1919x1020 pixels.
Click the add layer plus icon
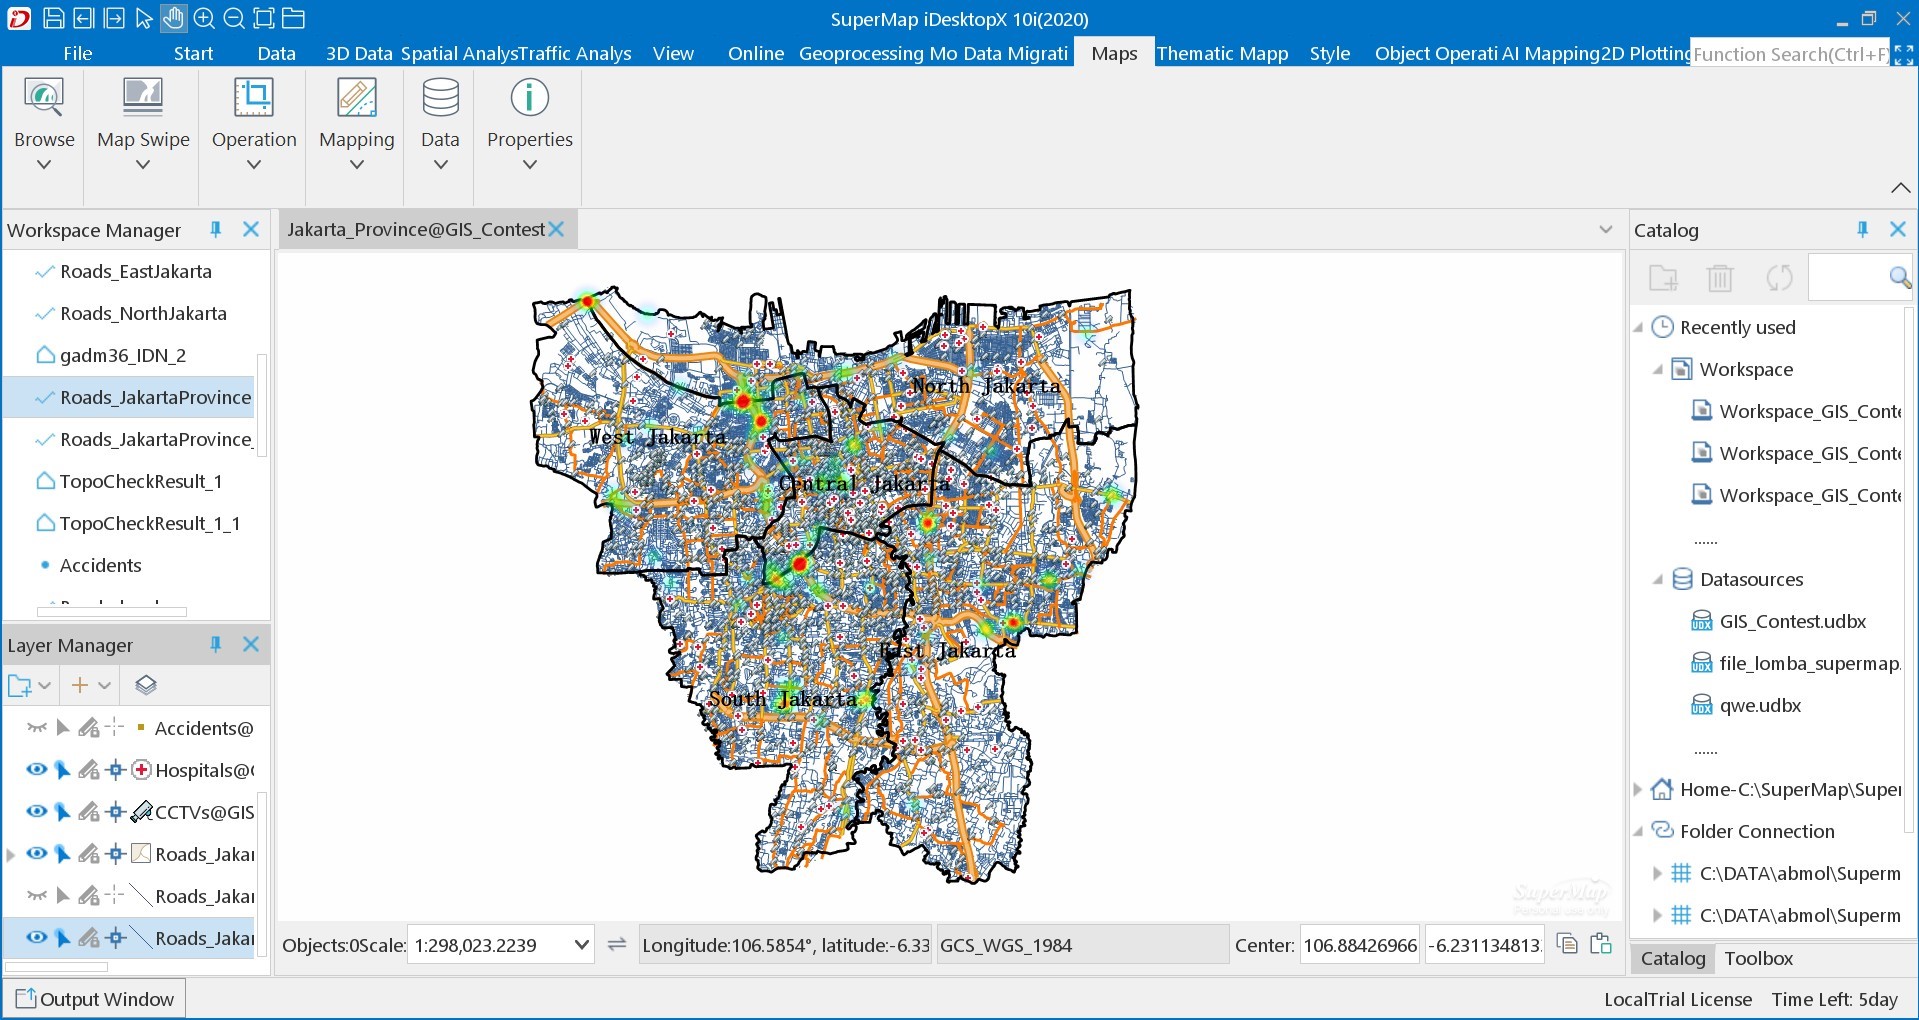80,685
